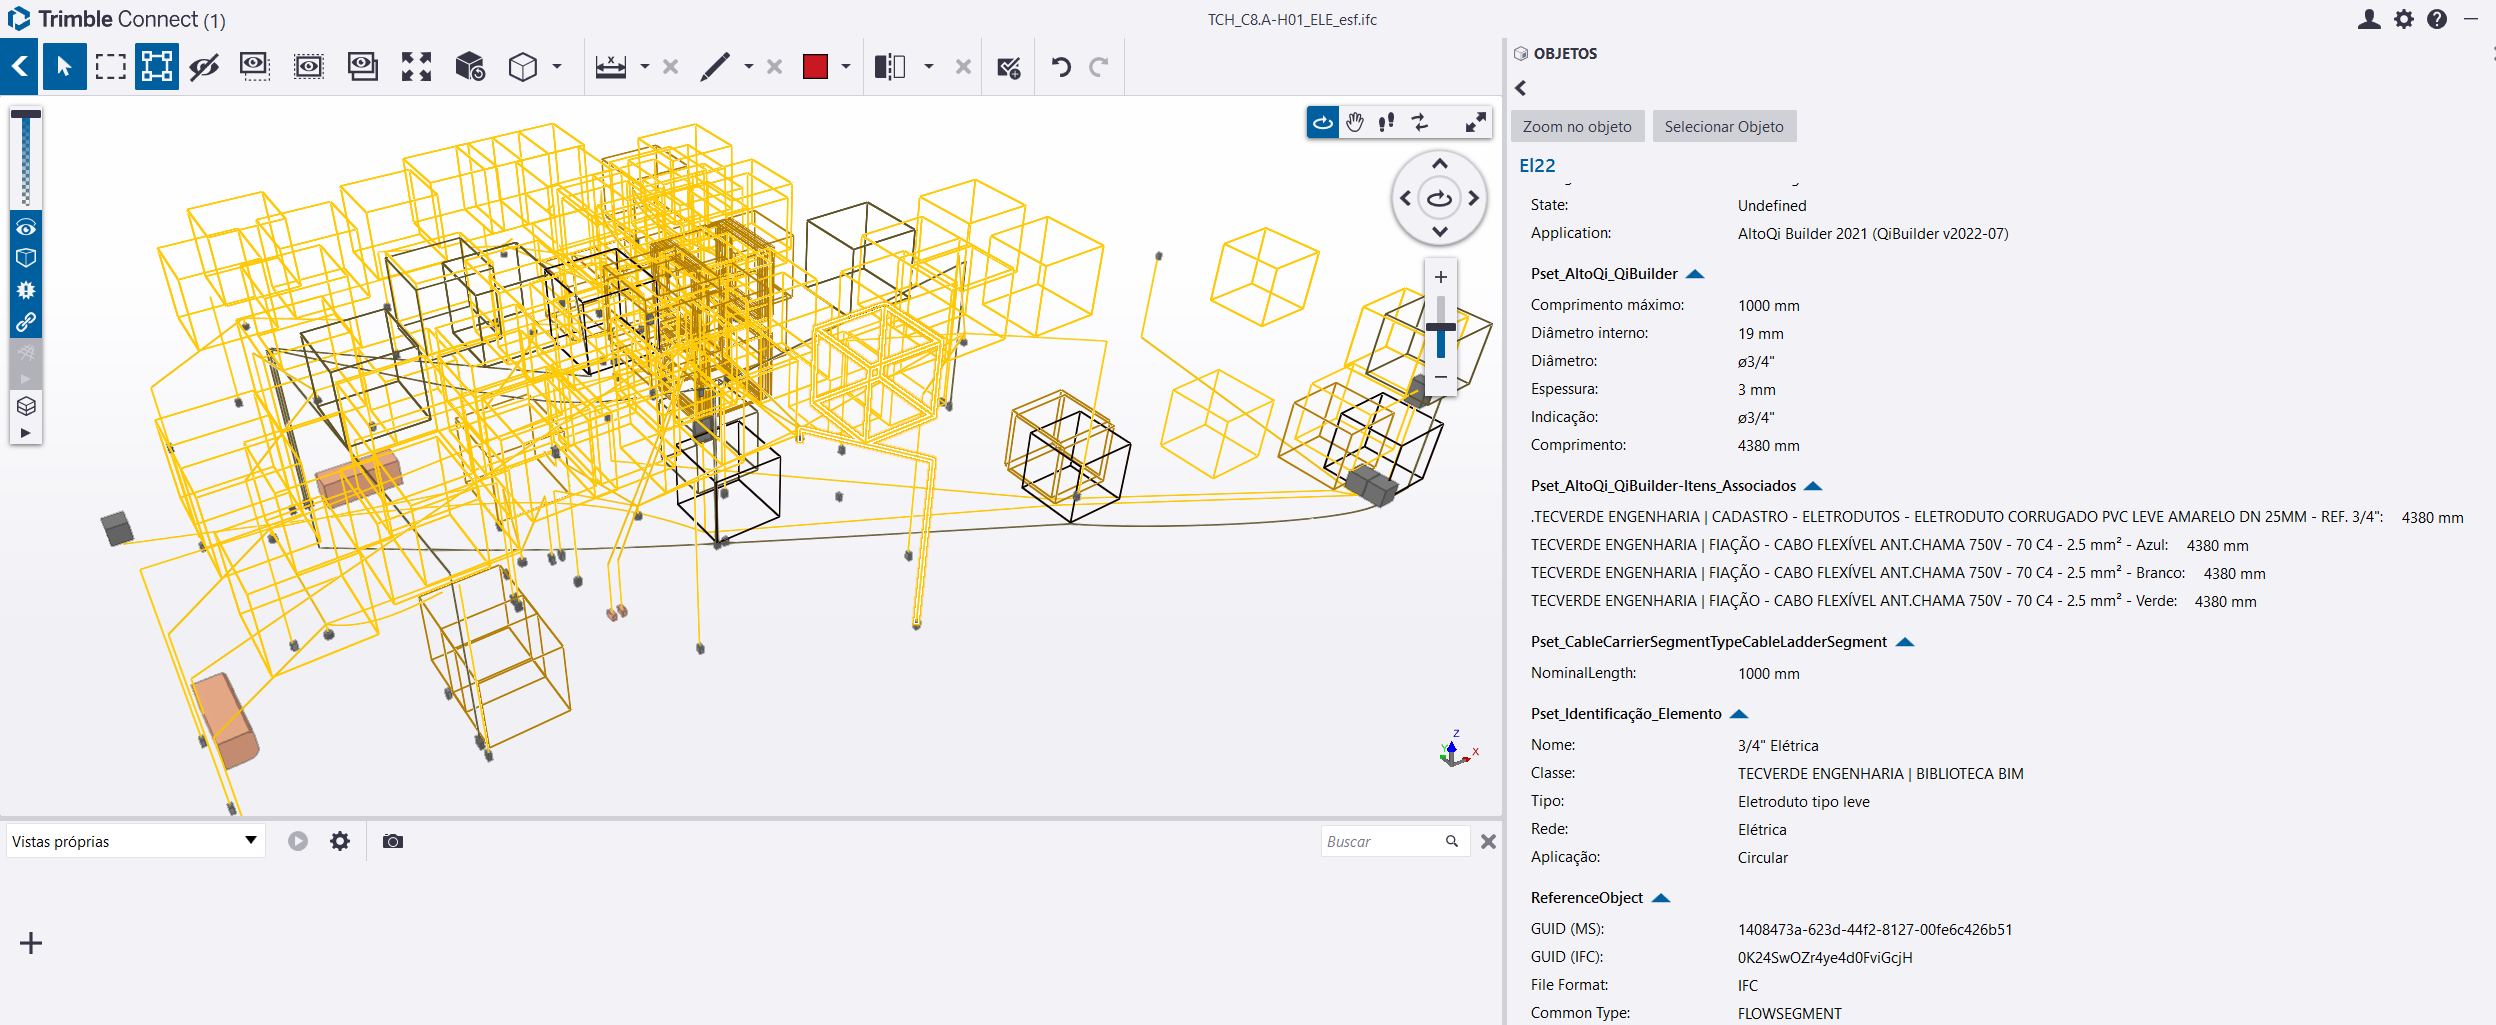Click the fit-to-view four arrows icon
Image resolution: width=2496 pixels, height=1025 pixels.
[416, 67]
